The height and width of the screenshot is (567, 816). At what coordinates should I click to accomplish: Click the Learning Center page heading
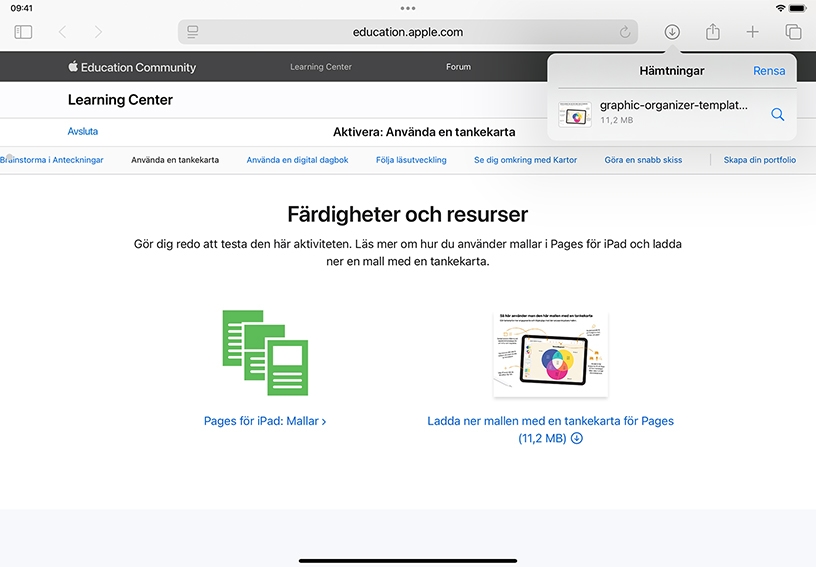[120, 100]
